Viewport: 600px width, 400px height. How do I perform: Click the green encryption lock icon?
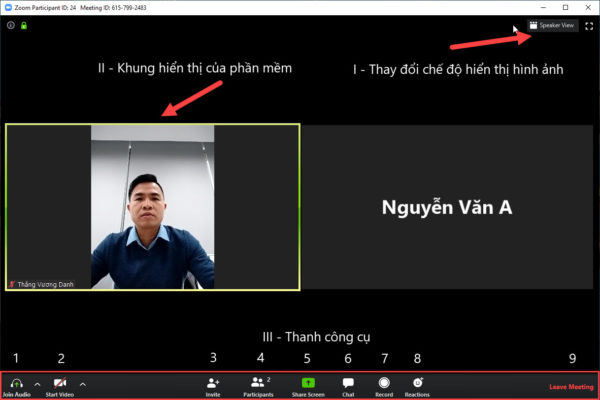[23, 25]
